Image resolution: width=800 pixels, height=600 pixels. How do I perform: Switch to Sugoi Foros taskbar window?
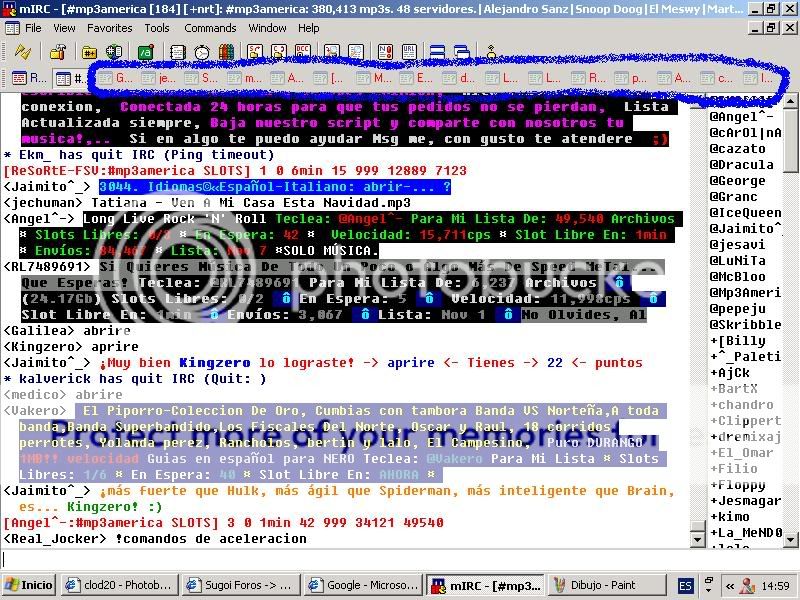pyautogui.click(x=241, y=585)
